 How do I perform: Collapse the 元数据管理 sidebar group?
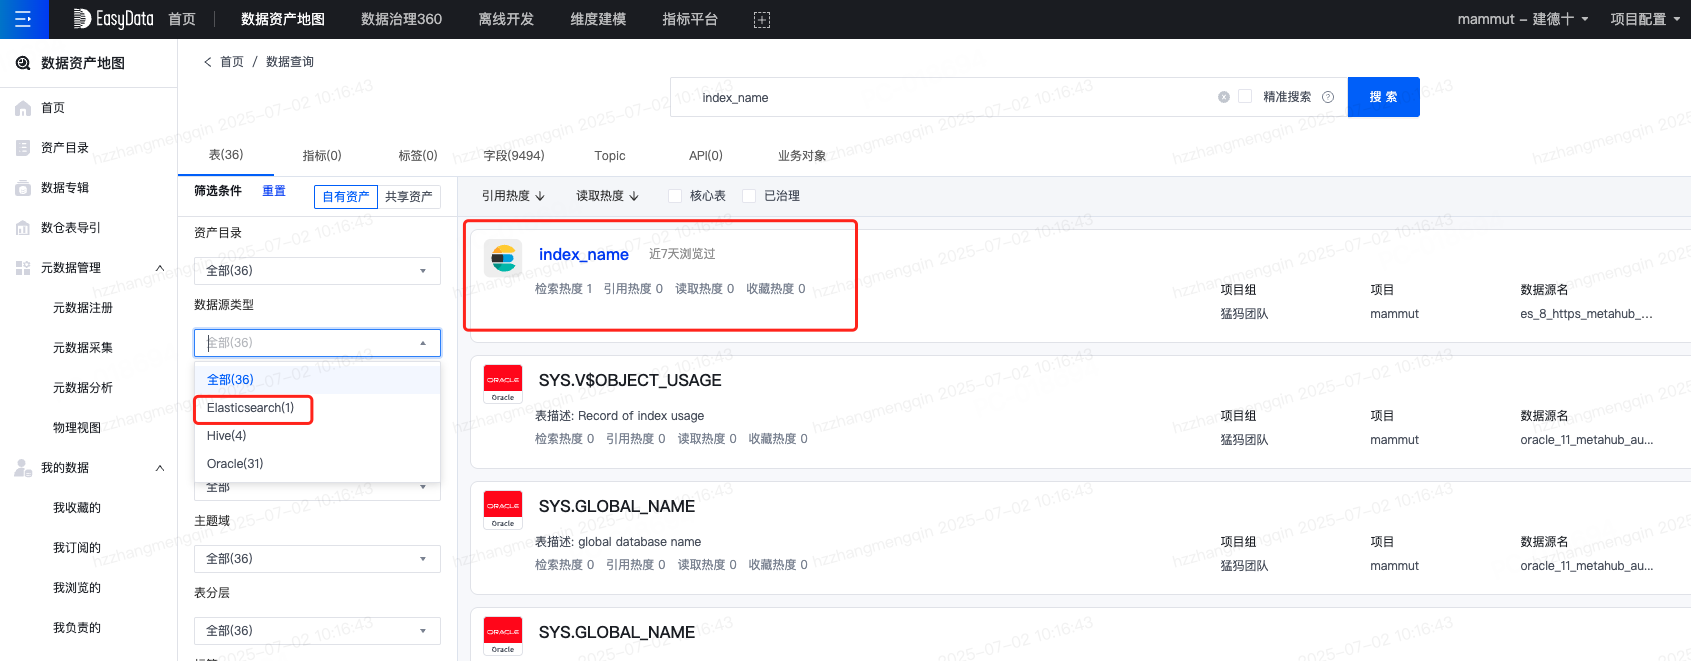coord(160,268)
